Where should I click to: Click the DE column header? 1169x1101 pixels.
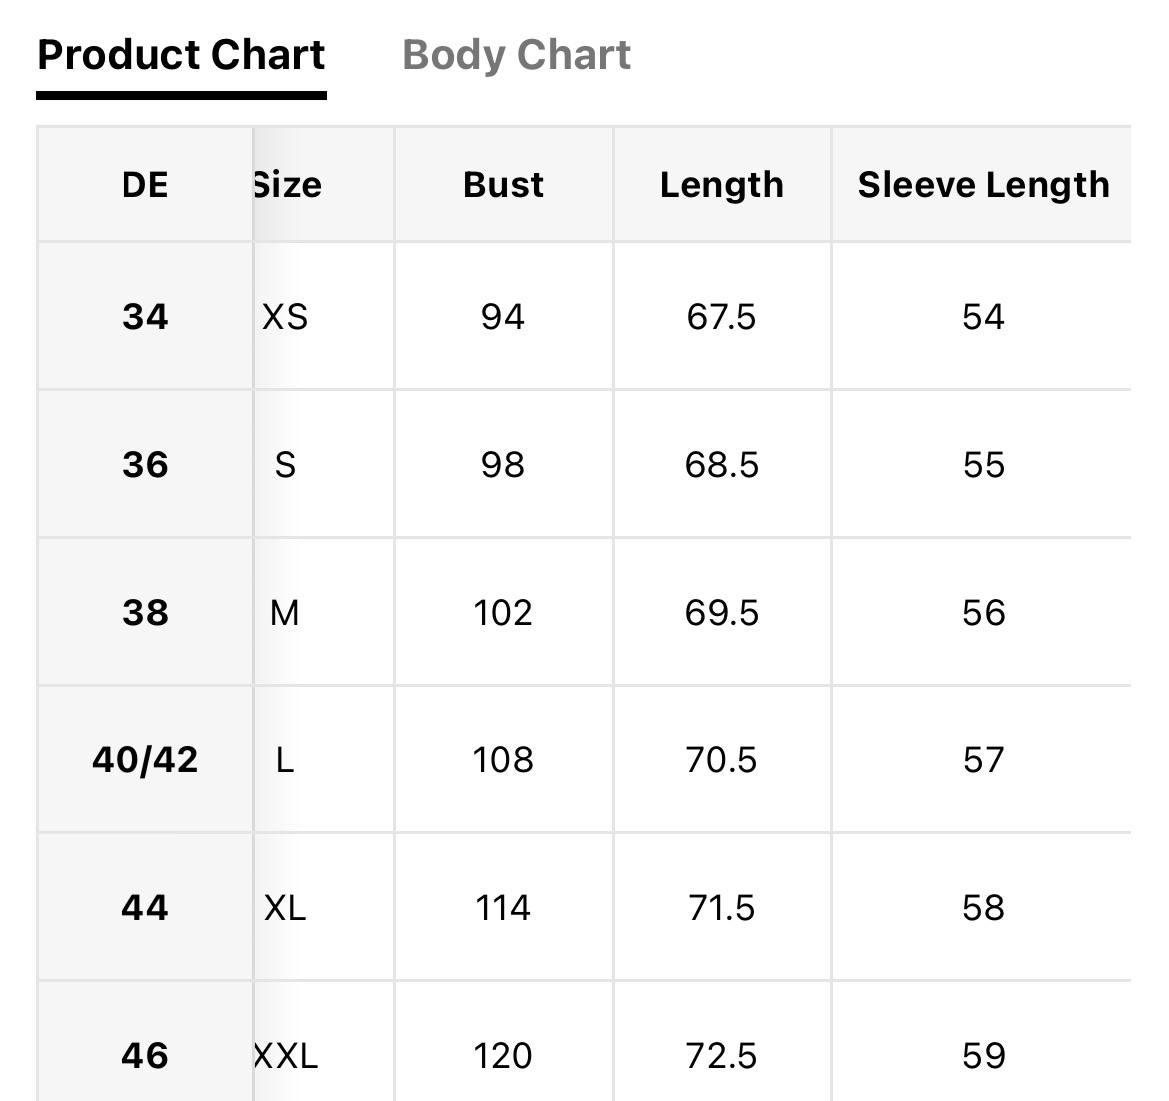point(145,185)
